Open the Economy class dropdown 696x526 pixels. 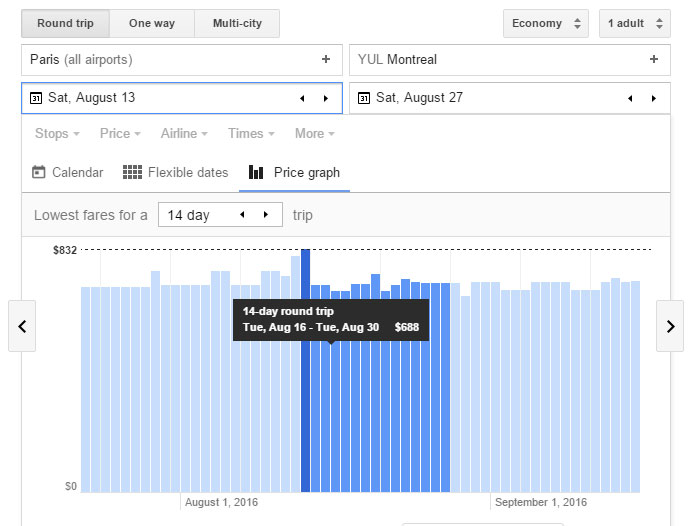pyautogui.click(x=546, y=24)
